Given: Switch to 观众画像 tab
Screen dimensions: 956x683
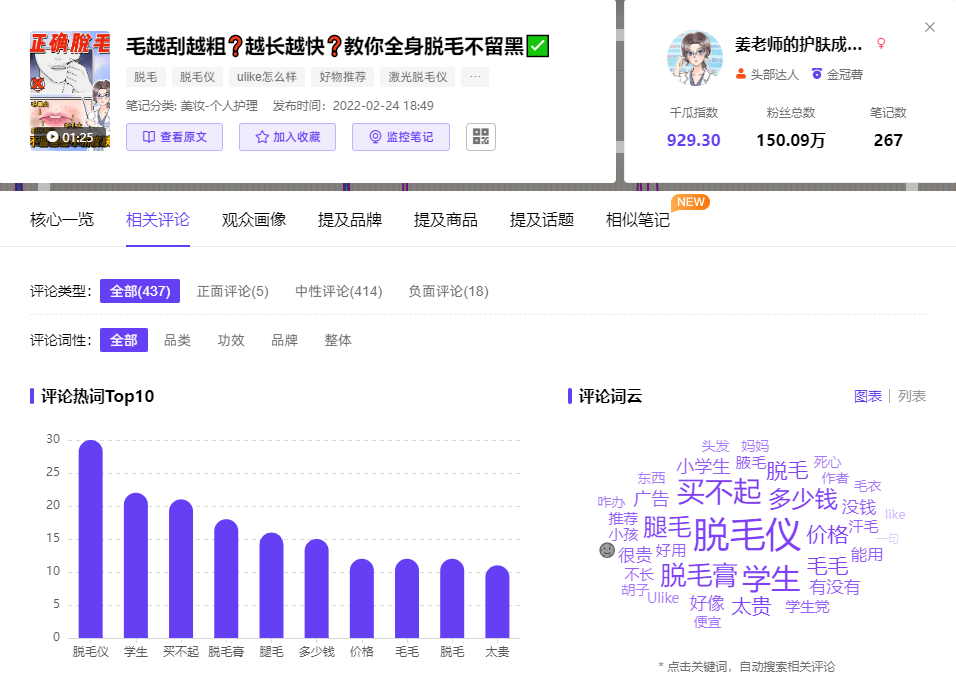Looking at the screenshot, I should (x=254, y=220).
